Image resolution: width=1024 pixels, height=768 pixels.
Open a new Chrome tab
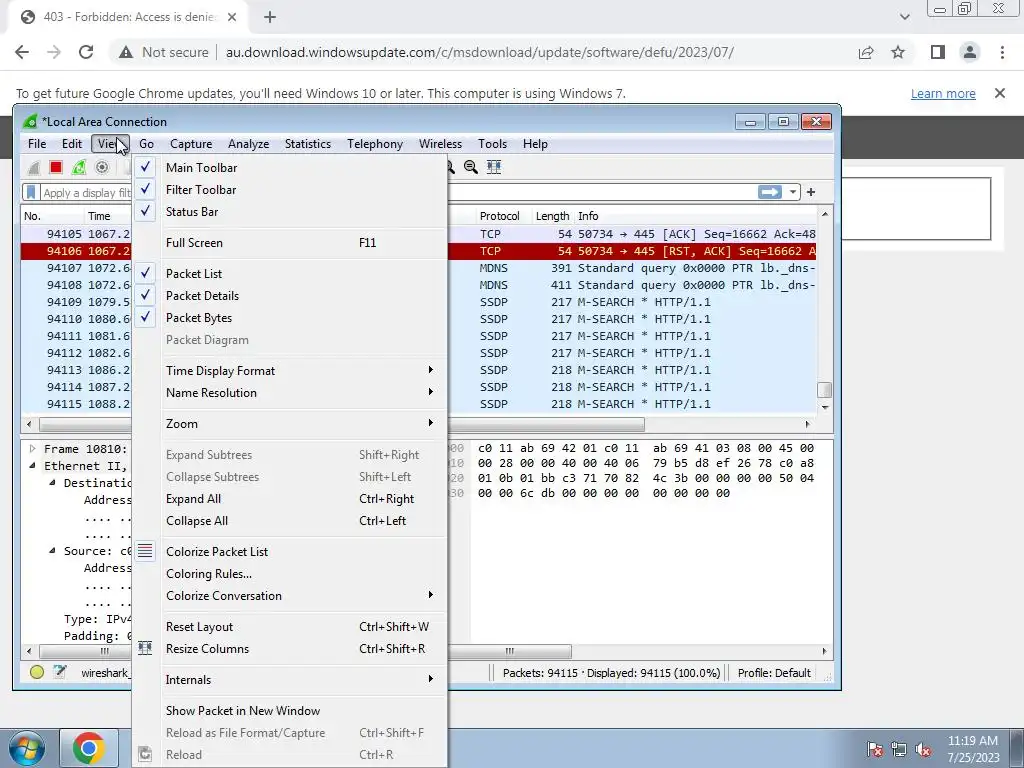(270, 17)
